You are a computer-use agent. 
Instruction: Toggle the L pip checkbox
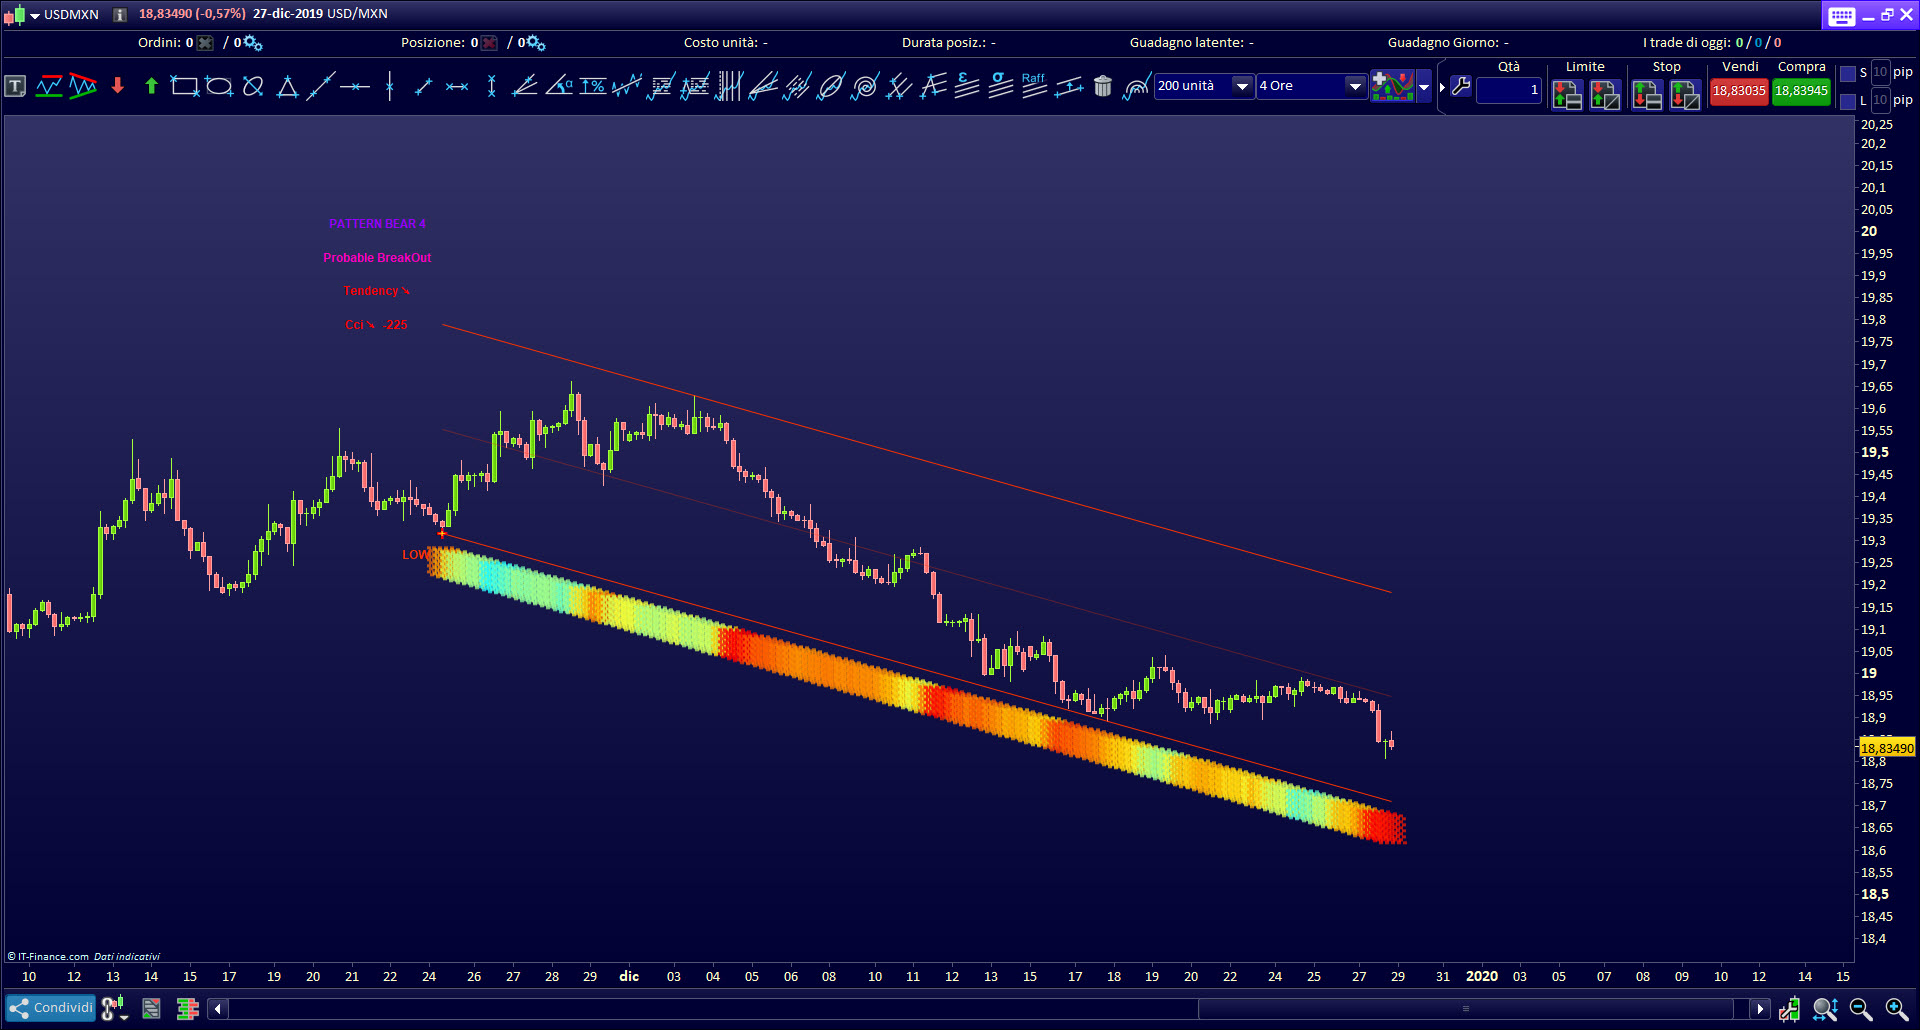click(1848, 101)
